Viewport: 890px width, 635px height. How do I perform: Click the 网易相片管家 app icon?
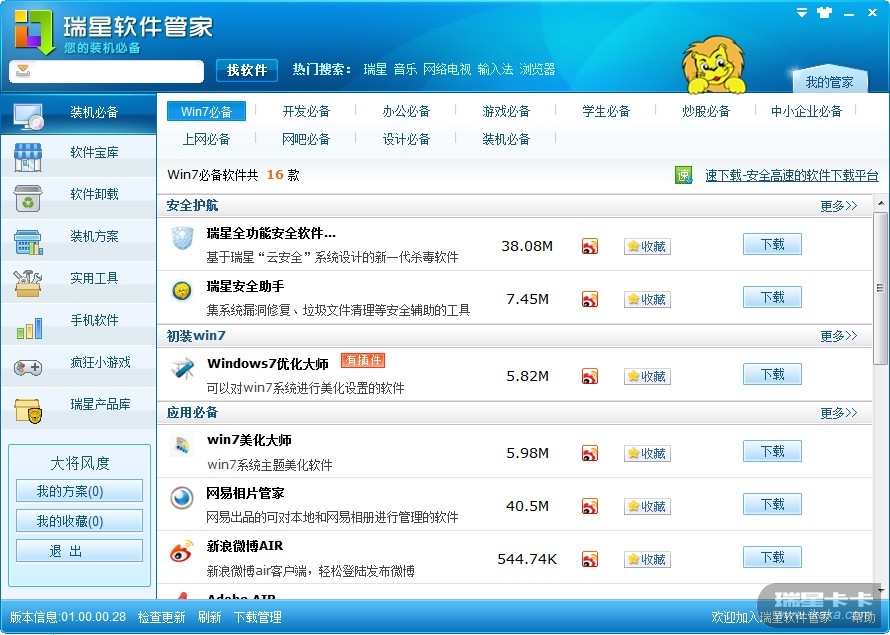tap(182, 498)
